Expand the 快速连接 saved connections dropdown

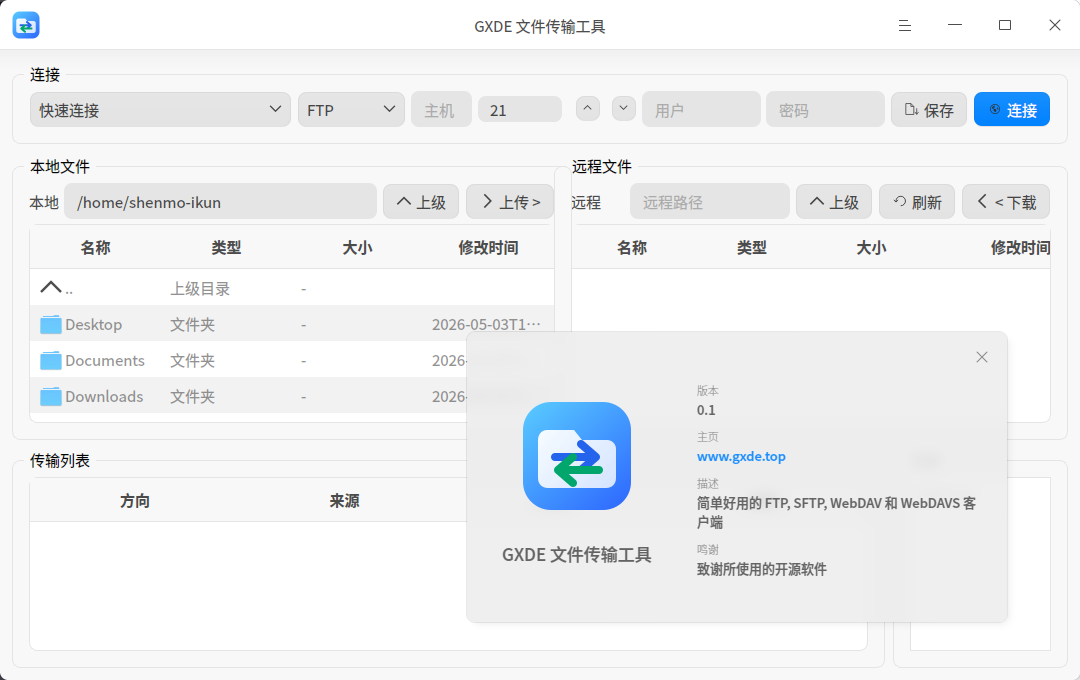(x=160, y=110)
